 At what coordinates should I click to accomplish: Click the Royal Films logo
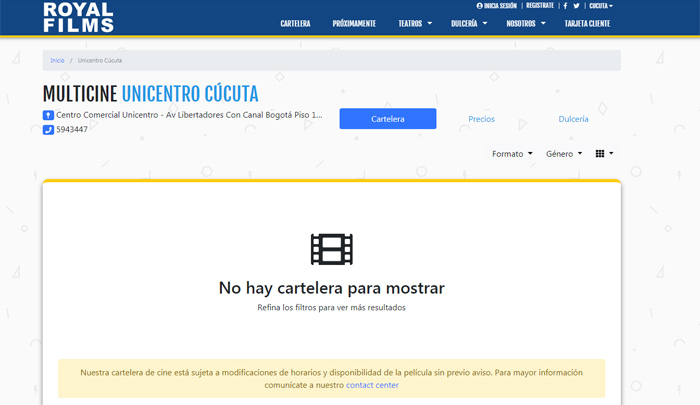[x=78, y=16]
